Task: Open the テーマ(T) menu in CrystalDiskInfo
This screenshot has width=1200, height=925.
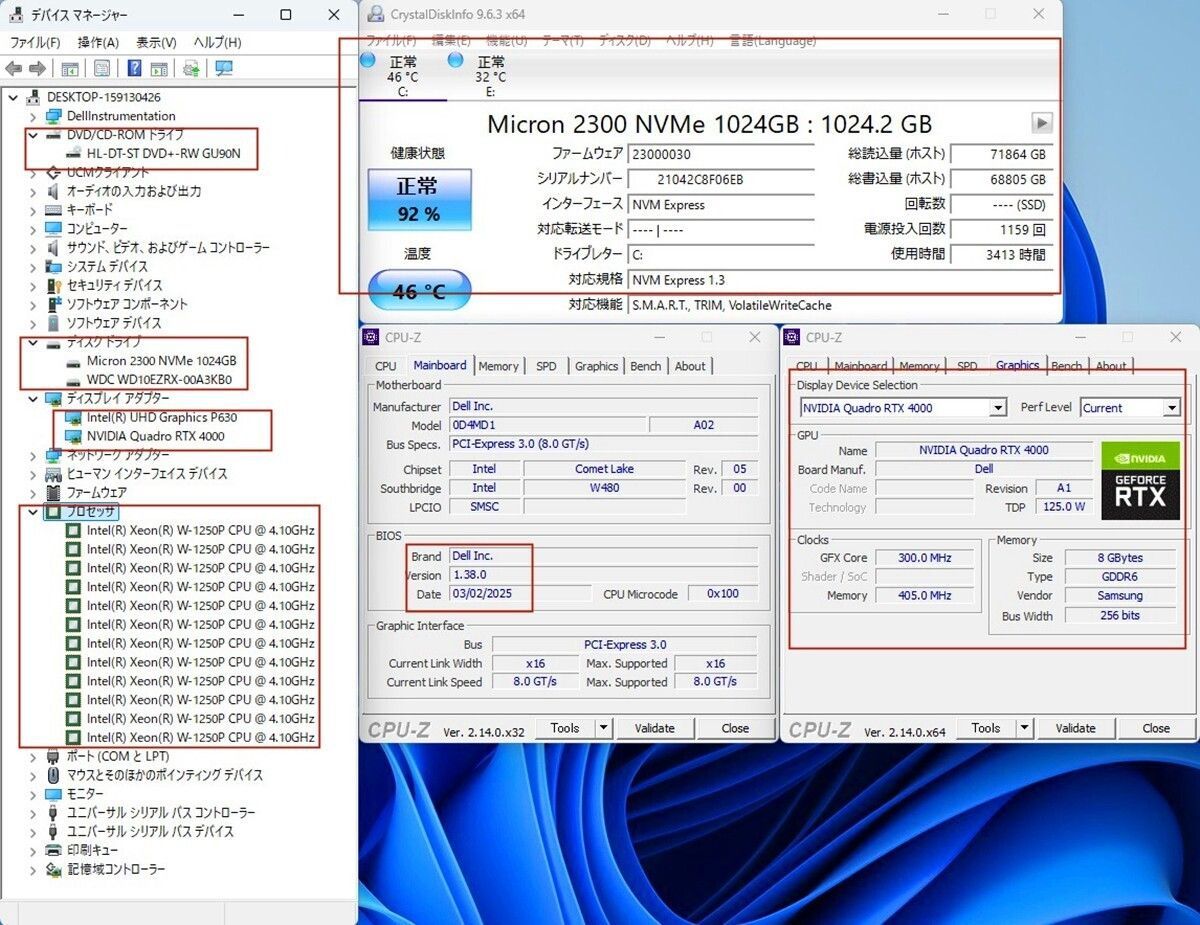Action: tap(563, 41)
